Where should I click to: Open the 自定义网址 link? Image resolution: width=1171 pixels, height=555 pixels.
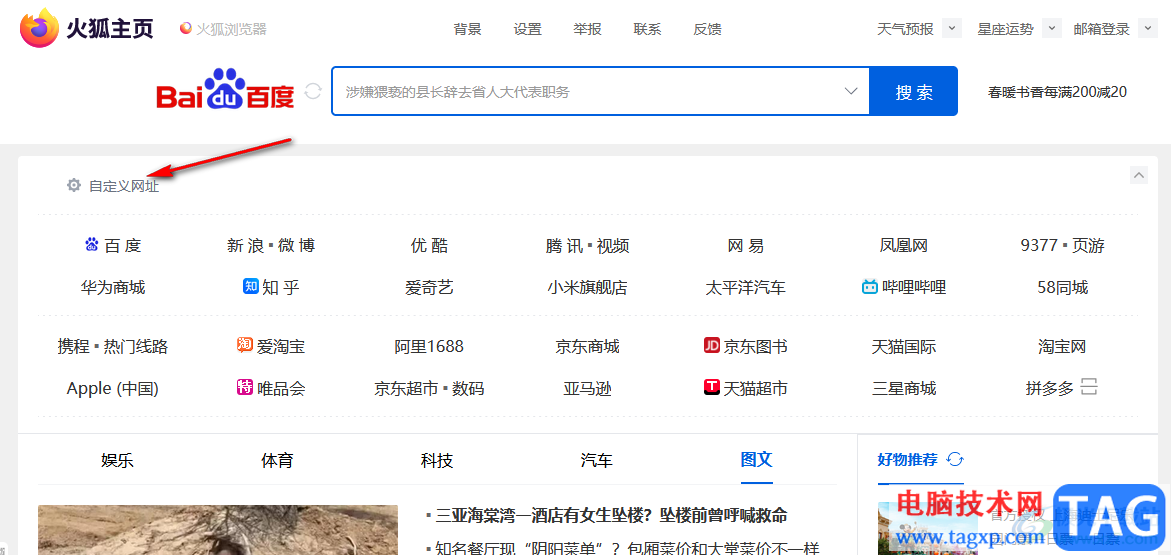pyautogui.click(x=124, y=186)
